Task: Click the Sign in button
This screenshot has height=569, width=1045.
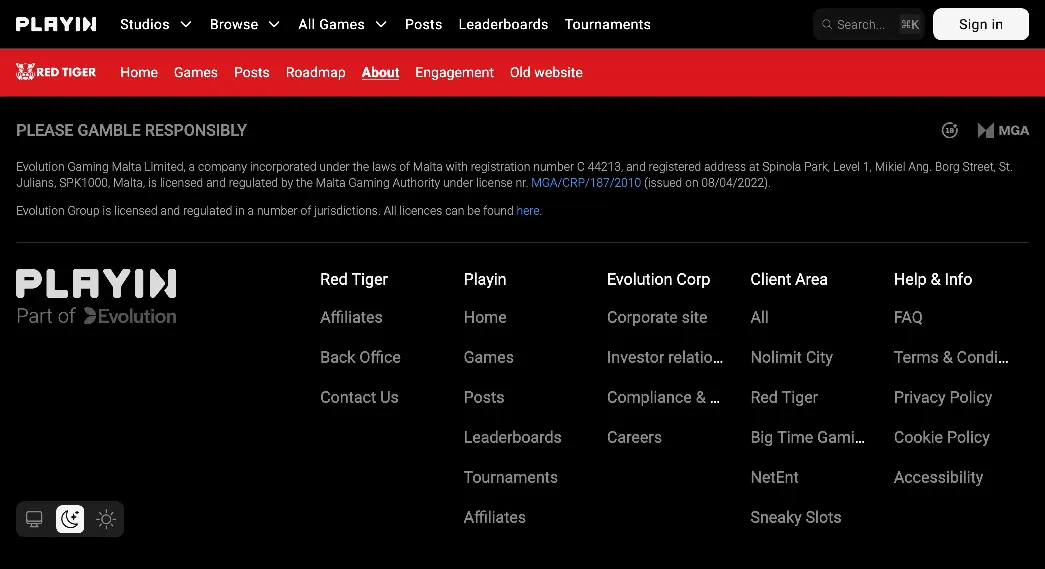Action: [x=980, y=24]
